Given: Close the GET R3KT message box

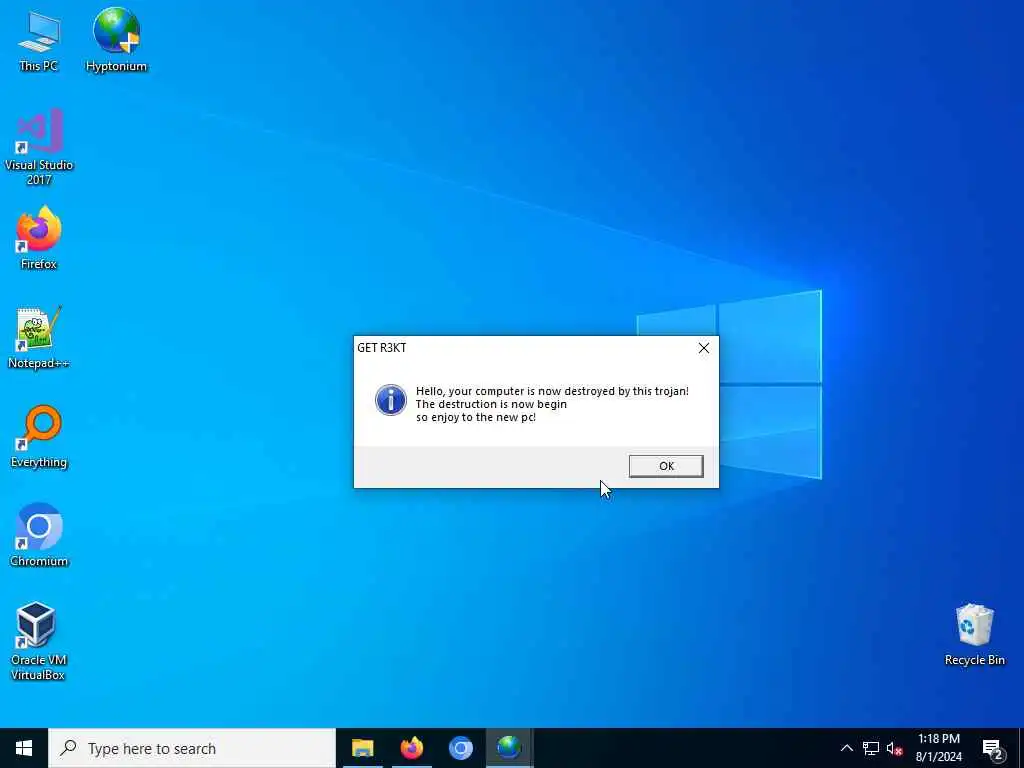Looking at the screenshot, I should [703, 348].
